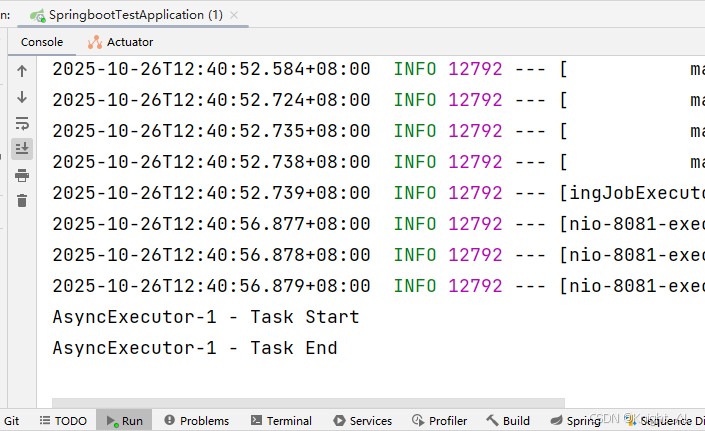The height and width of the screenshot is (431, 705).
Task: Toggle soft-wrap in console
Action: pyautogui.click(x=21, y=123)
